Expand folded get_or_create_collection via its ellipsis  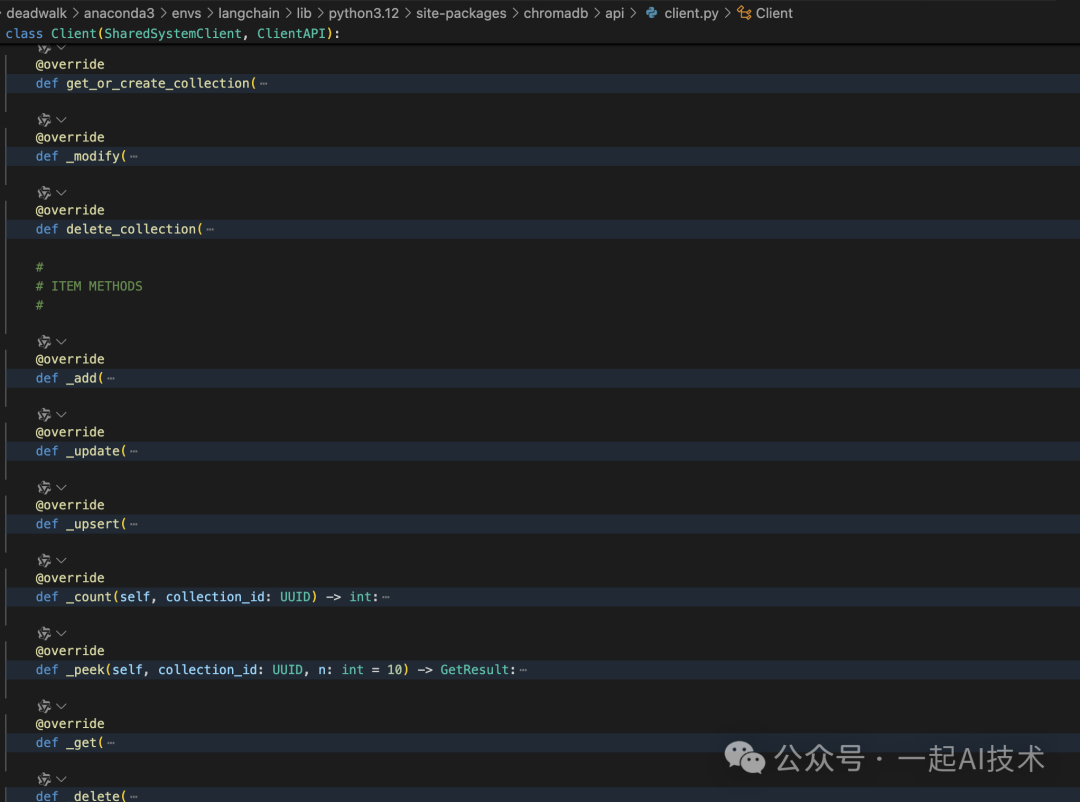pyautogui.click(x=263, y=84)
